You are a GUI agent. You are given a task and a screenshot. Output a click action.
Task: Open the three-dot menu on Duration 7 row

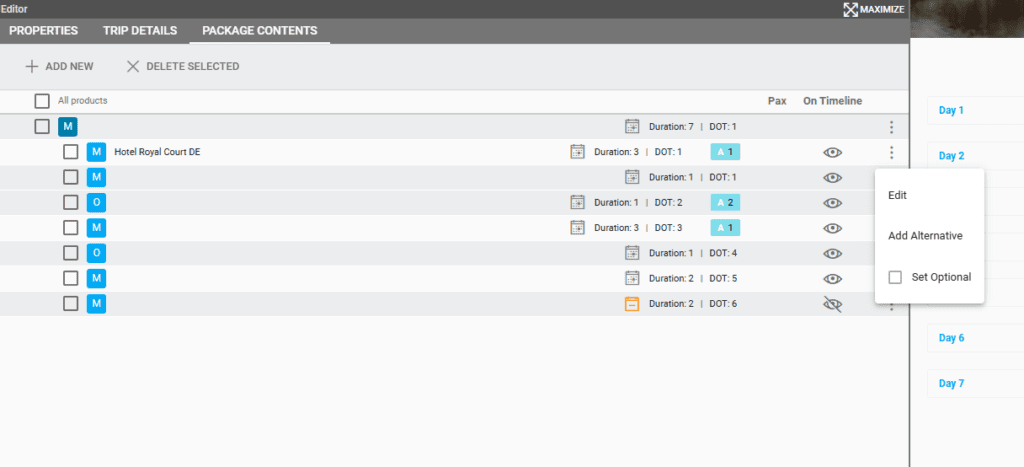coord(891,127)
